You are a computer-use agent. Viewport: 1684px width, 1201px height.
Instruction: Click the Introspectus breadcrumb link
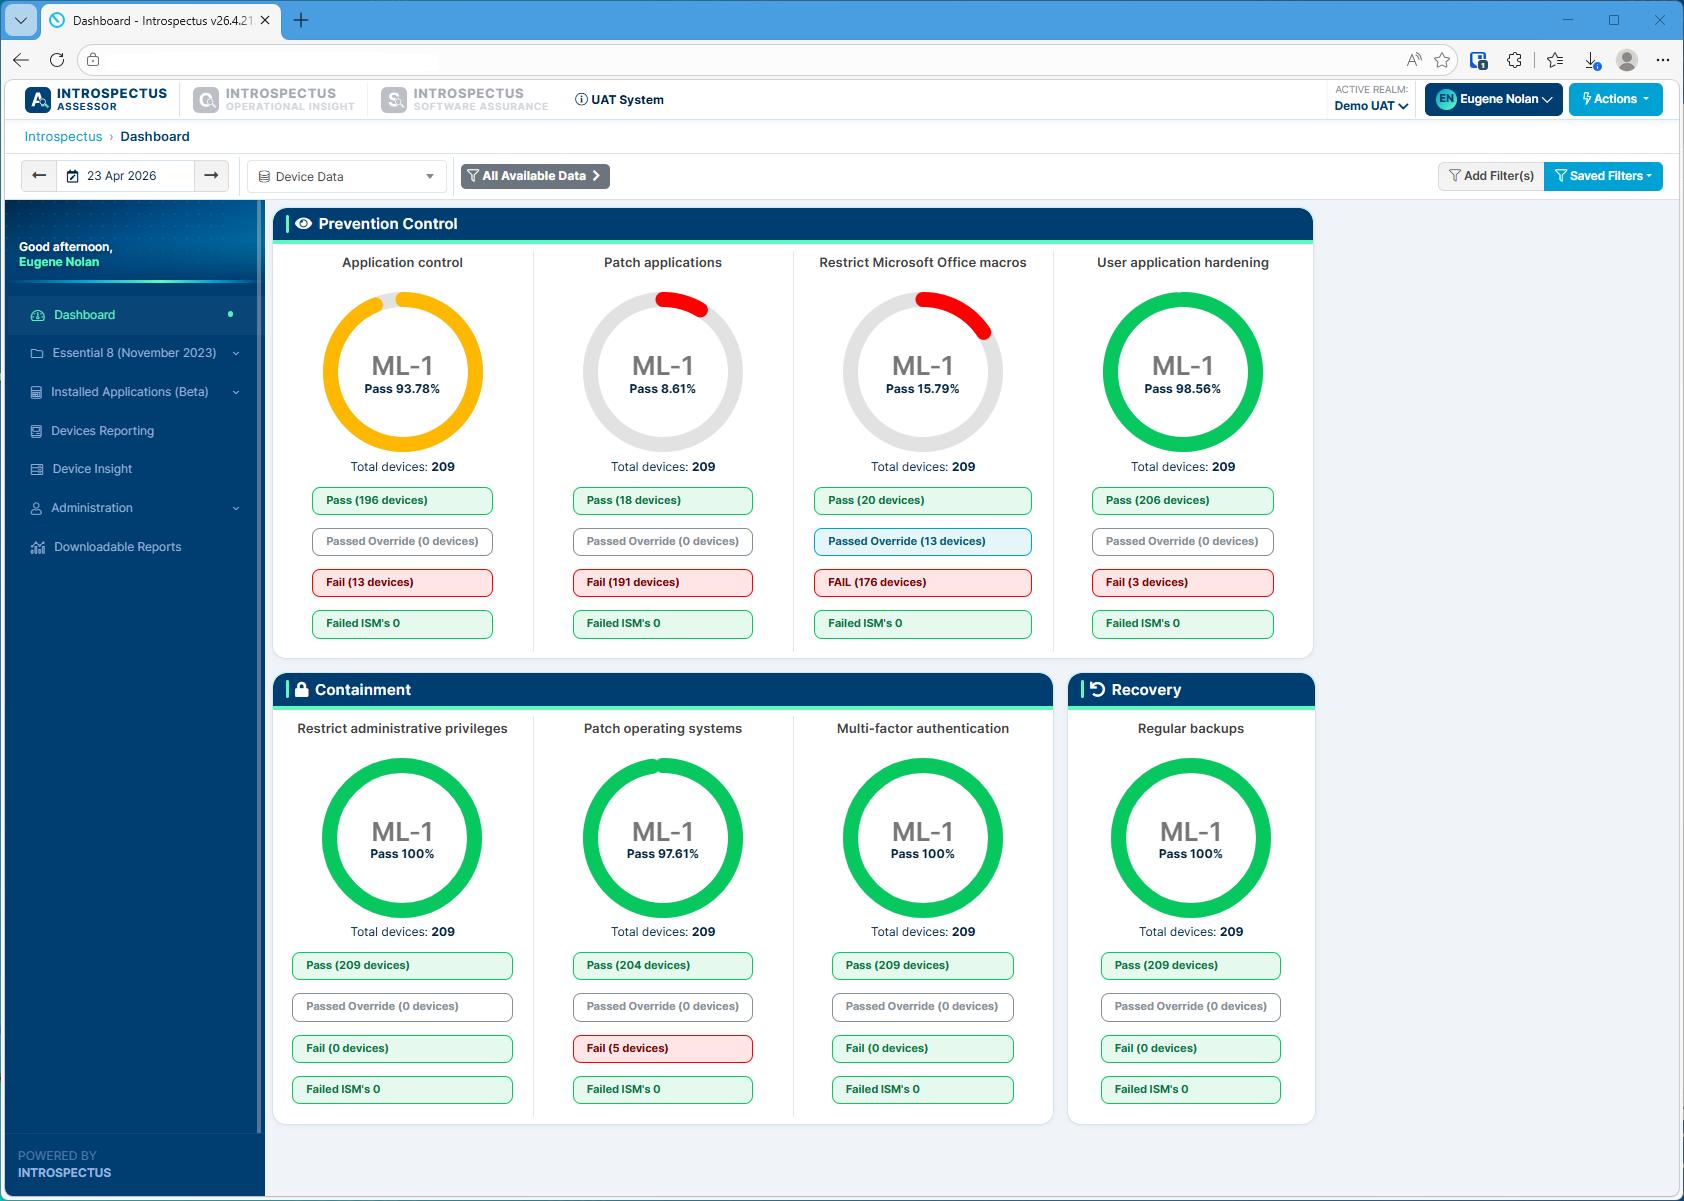(x=63, y=137)
